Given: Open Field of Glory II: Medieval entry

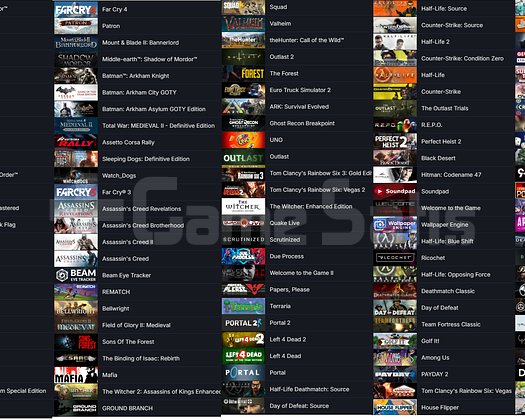Looking at the screenshot, I should (x=136, y=325).
